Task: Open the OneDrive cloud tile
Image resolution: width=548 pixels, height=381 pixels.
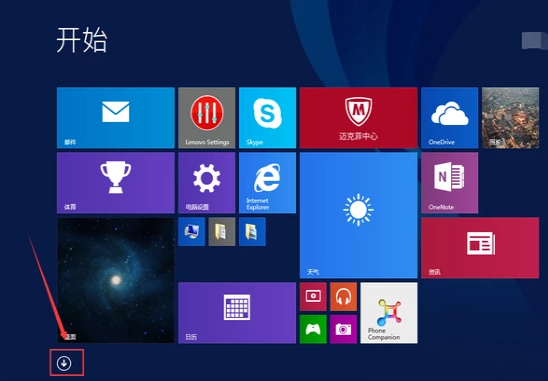Action: coord(449,118)
